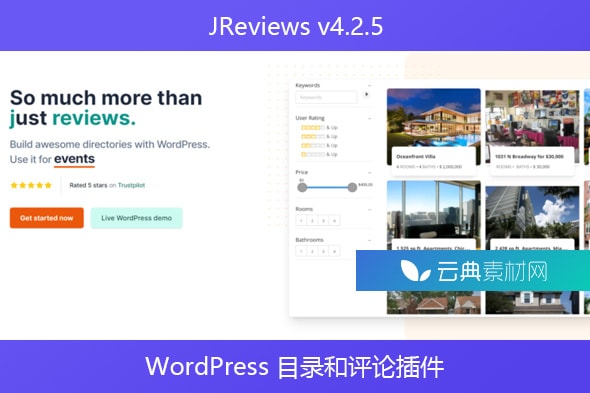Screen dimensions: 590x393
Task: Click the User Rating label
Action: coord(310,118)
